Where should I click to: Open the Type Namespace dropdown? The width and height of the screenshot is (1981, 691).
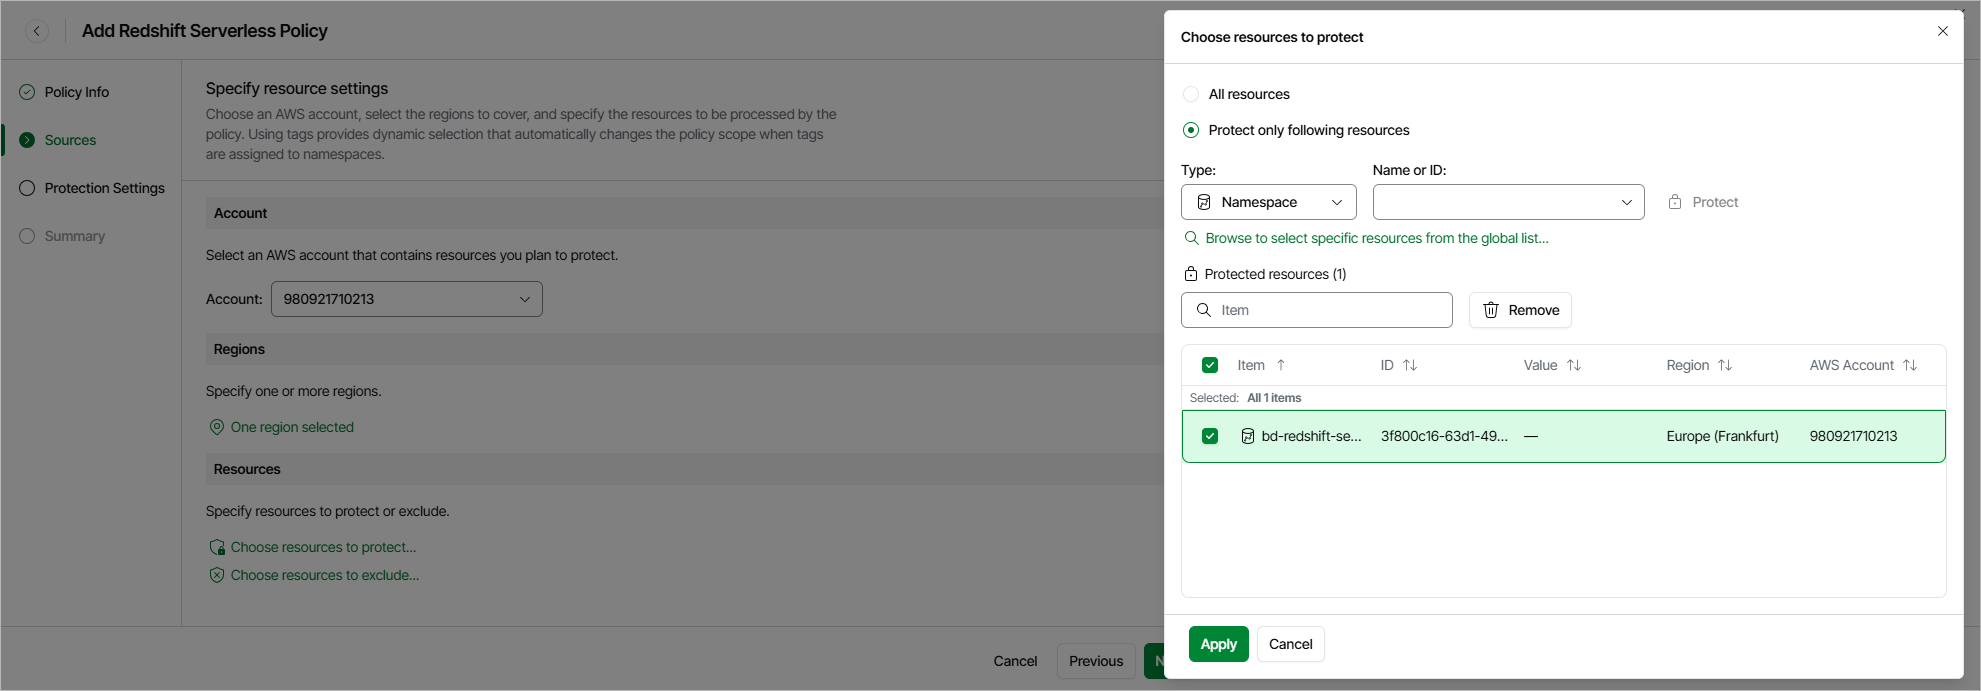tap(1268, 202)
